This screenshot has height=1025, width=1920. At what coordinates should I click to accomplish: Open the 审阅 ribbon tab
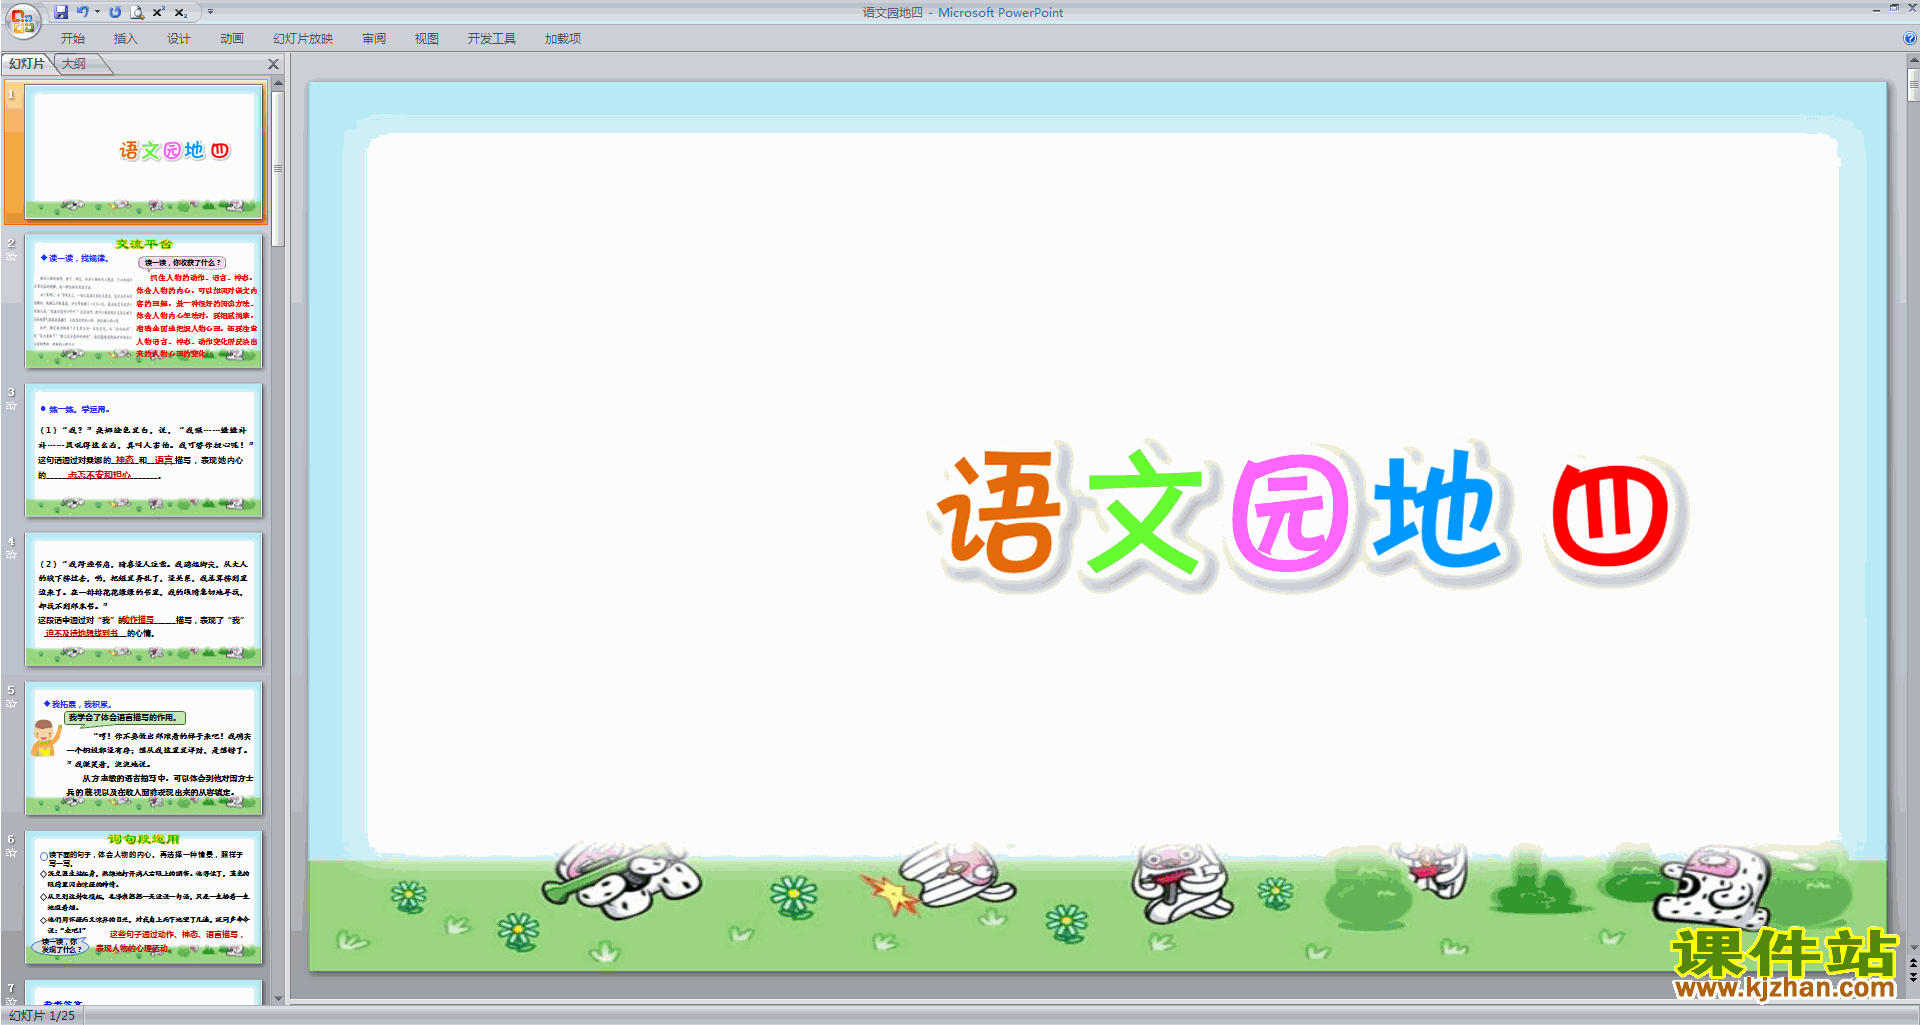point(374,39)
